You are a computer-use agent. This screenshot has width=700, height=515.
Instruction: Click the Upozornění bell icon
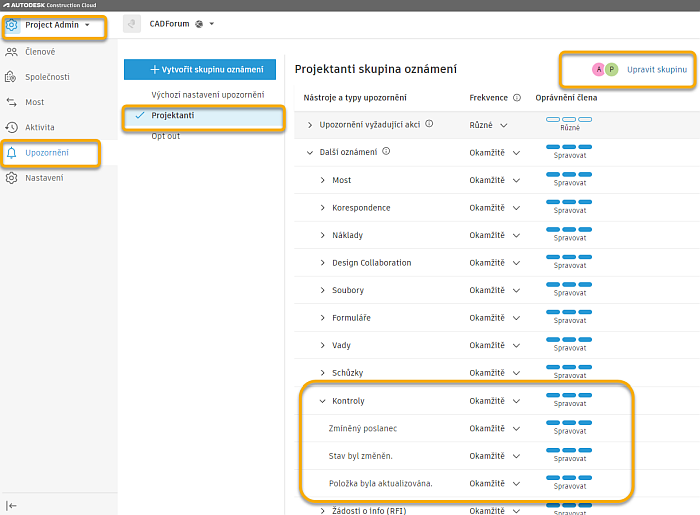[x=12, y=153]
